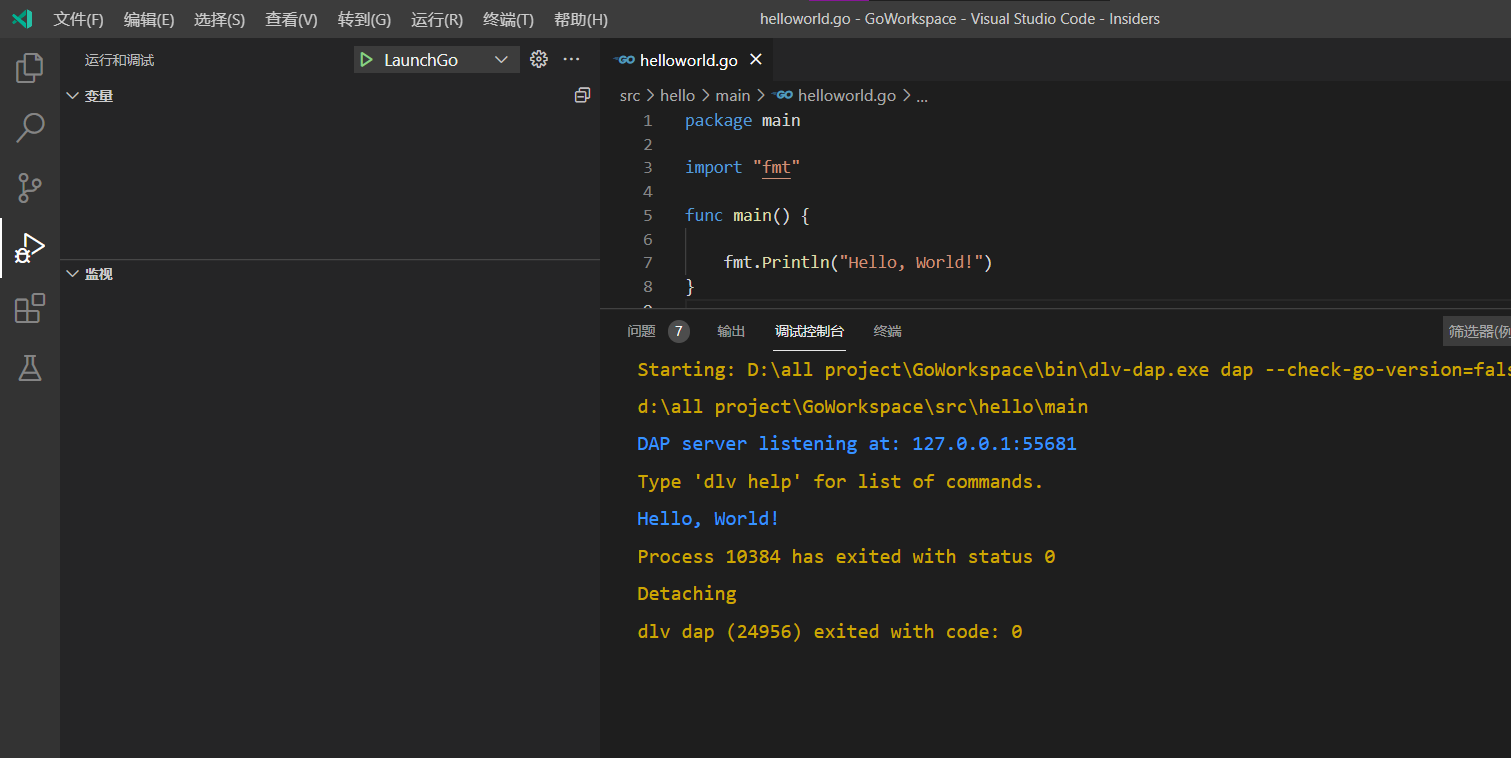Click the hello breadcrumb segment
The width and height of the screenshot is (1511, 758).
point(677,96)
